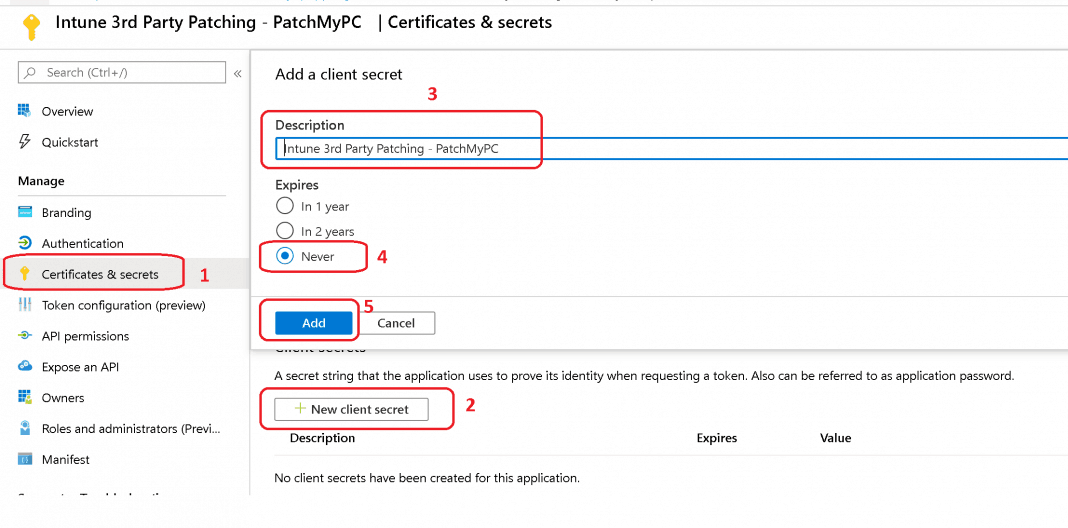Select the 'In 2 years' expiry option
Screen dimensions: 1068x528
coord(284,231)
